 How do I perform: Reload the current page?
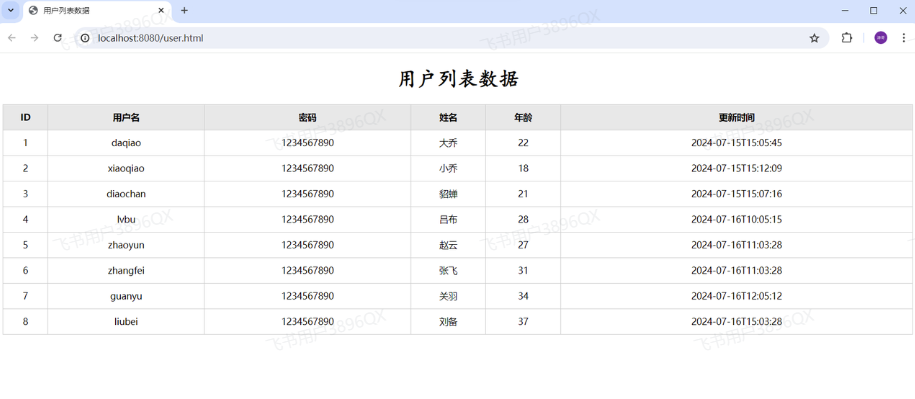point(57,38)
